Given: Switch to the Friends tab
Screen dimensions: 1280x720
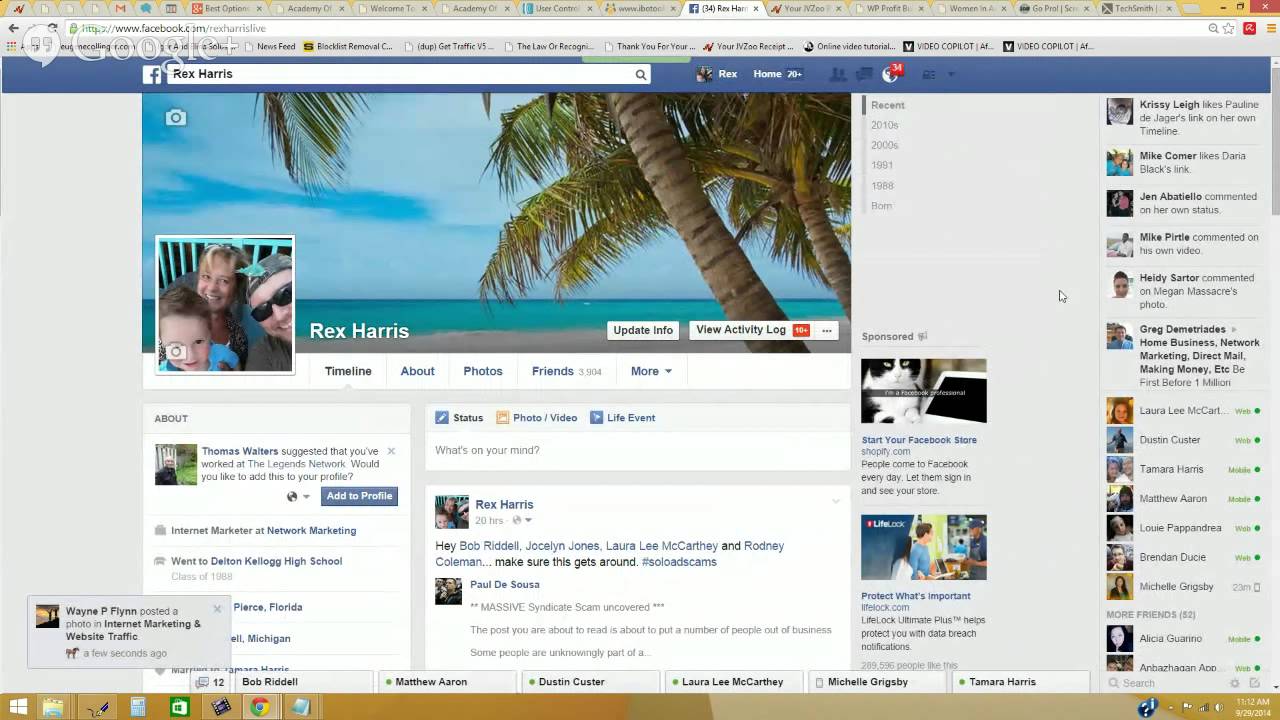Looking at the screenshot, I should pyautogui.click(x=567, y=371).
